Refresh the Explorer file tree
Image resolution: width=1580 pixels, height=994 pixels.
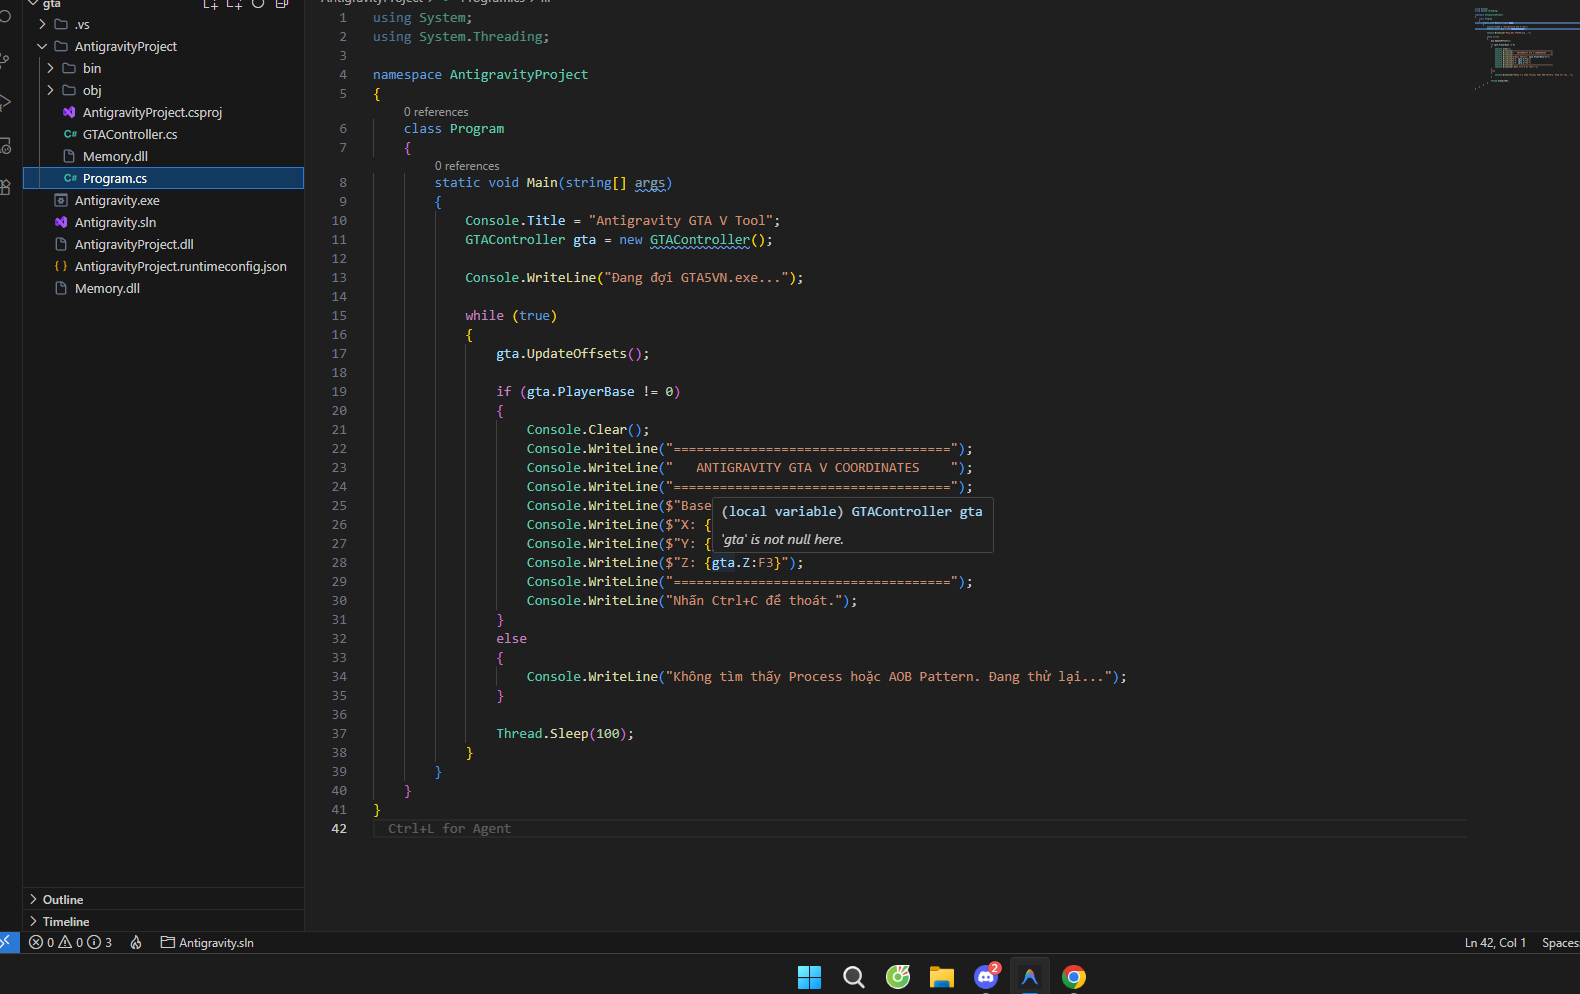[258, 4]
